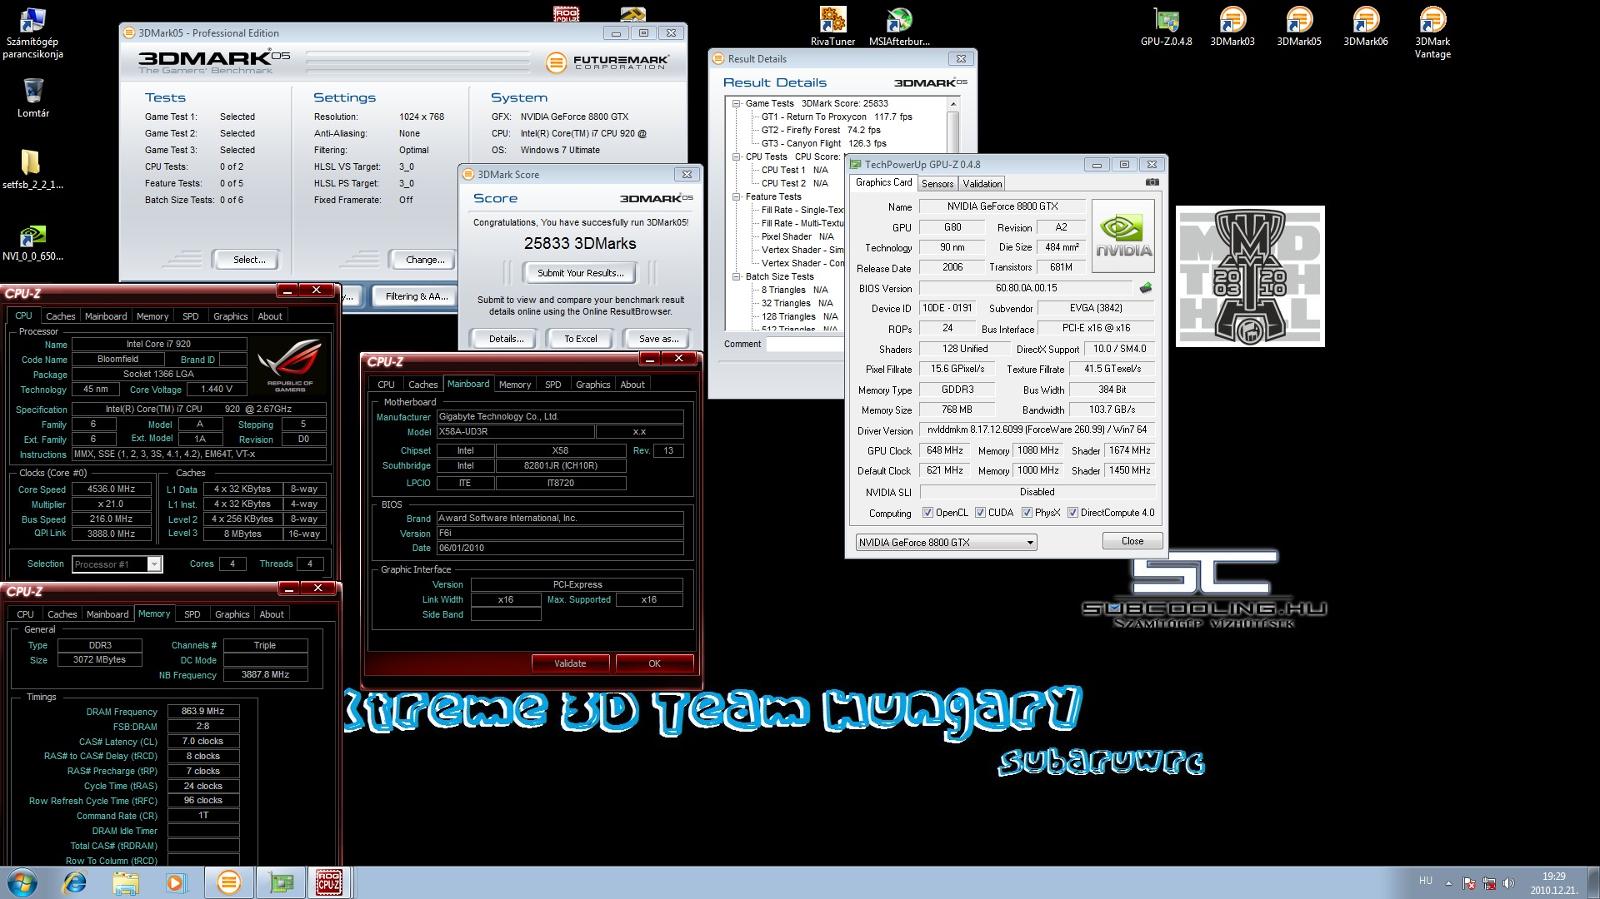This screenshot has width=1600, height=899.
Task: Launch the 3DMark06 desktop shortcut
Action: click(1365, 26)
